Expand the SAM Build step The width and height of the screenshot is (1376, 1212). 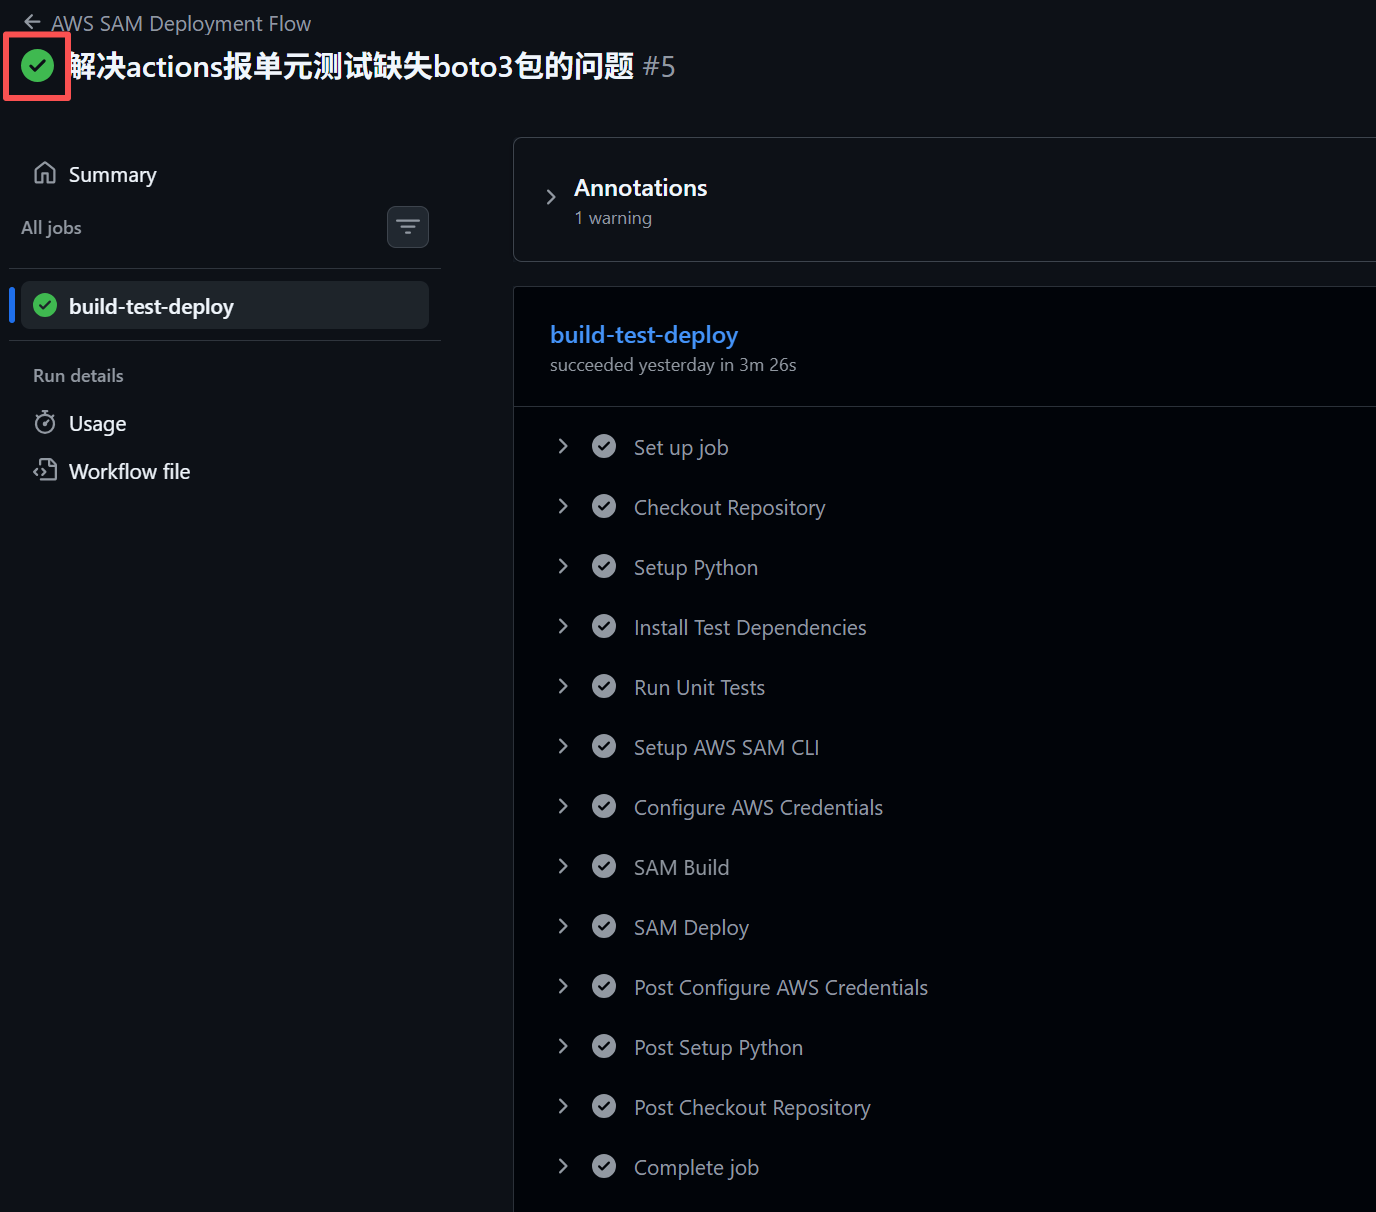pos(563,866)
